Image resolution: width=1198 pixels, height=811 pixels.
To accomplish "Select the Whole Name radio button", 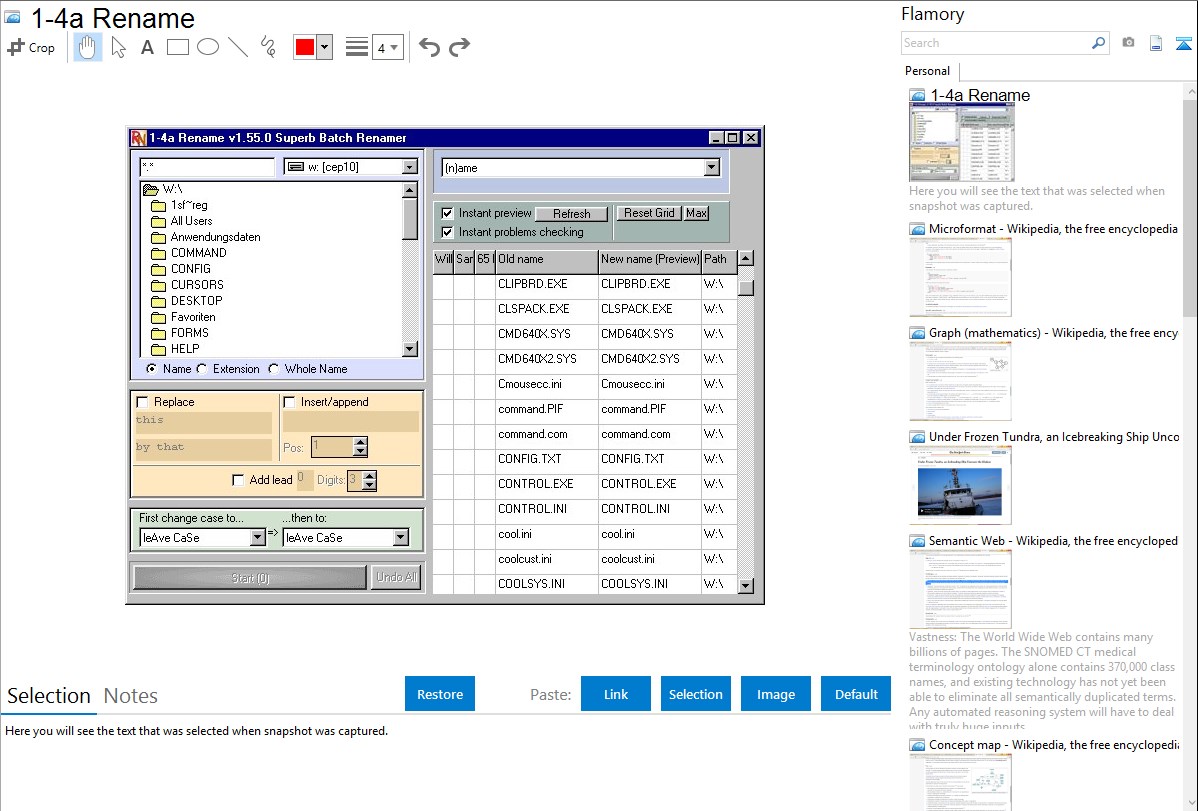I will click(274, 369).
